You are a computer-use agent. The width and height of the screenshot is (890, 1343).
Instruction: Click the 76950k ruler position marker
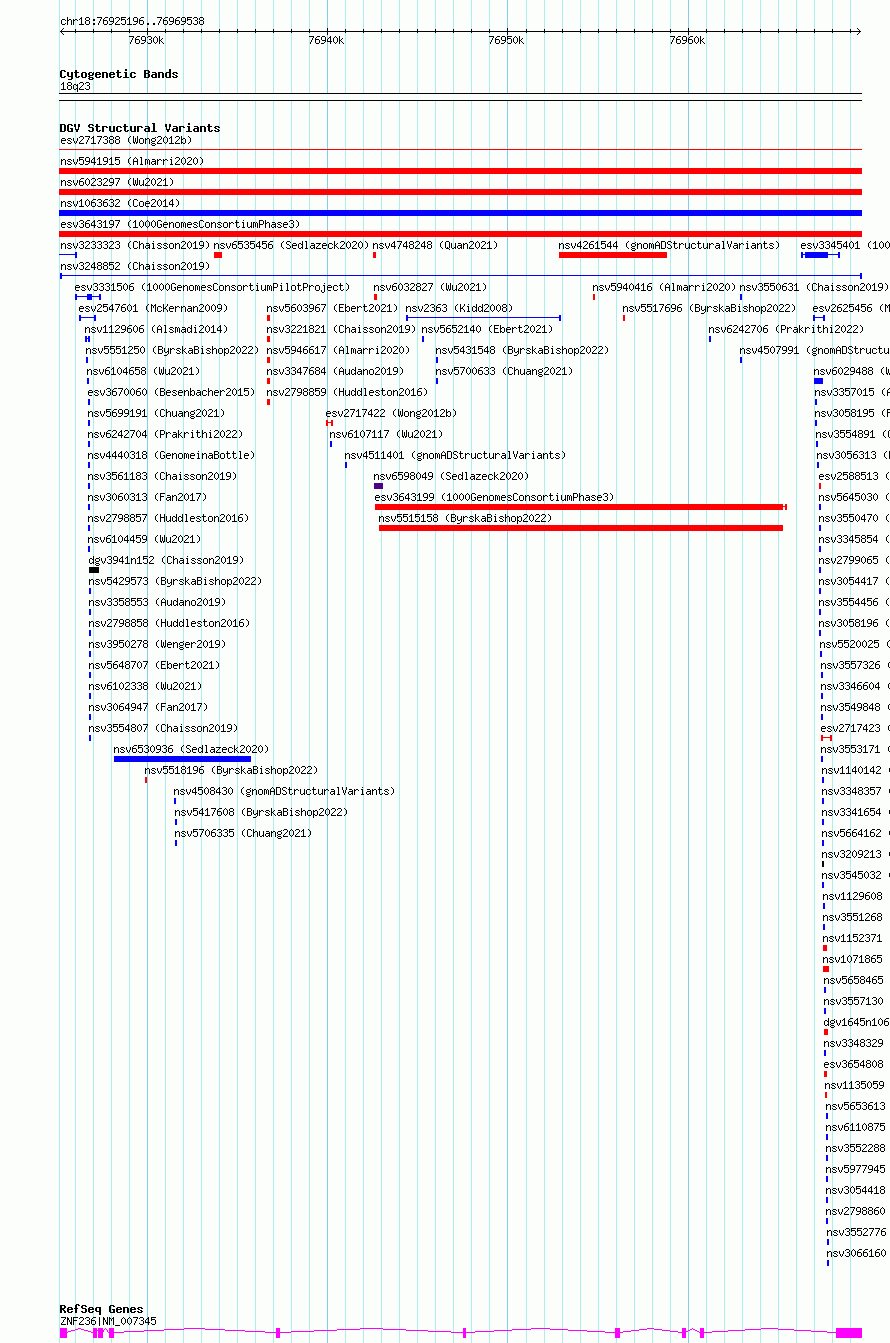click(x=506, y=40)
